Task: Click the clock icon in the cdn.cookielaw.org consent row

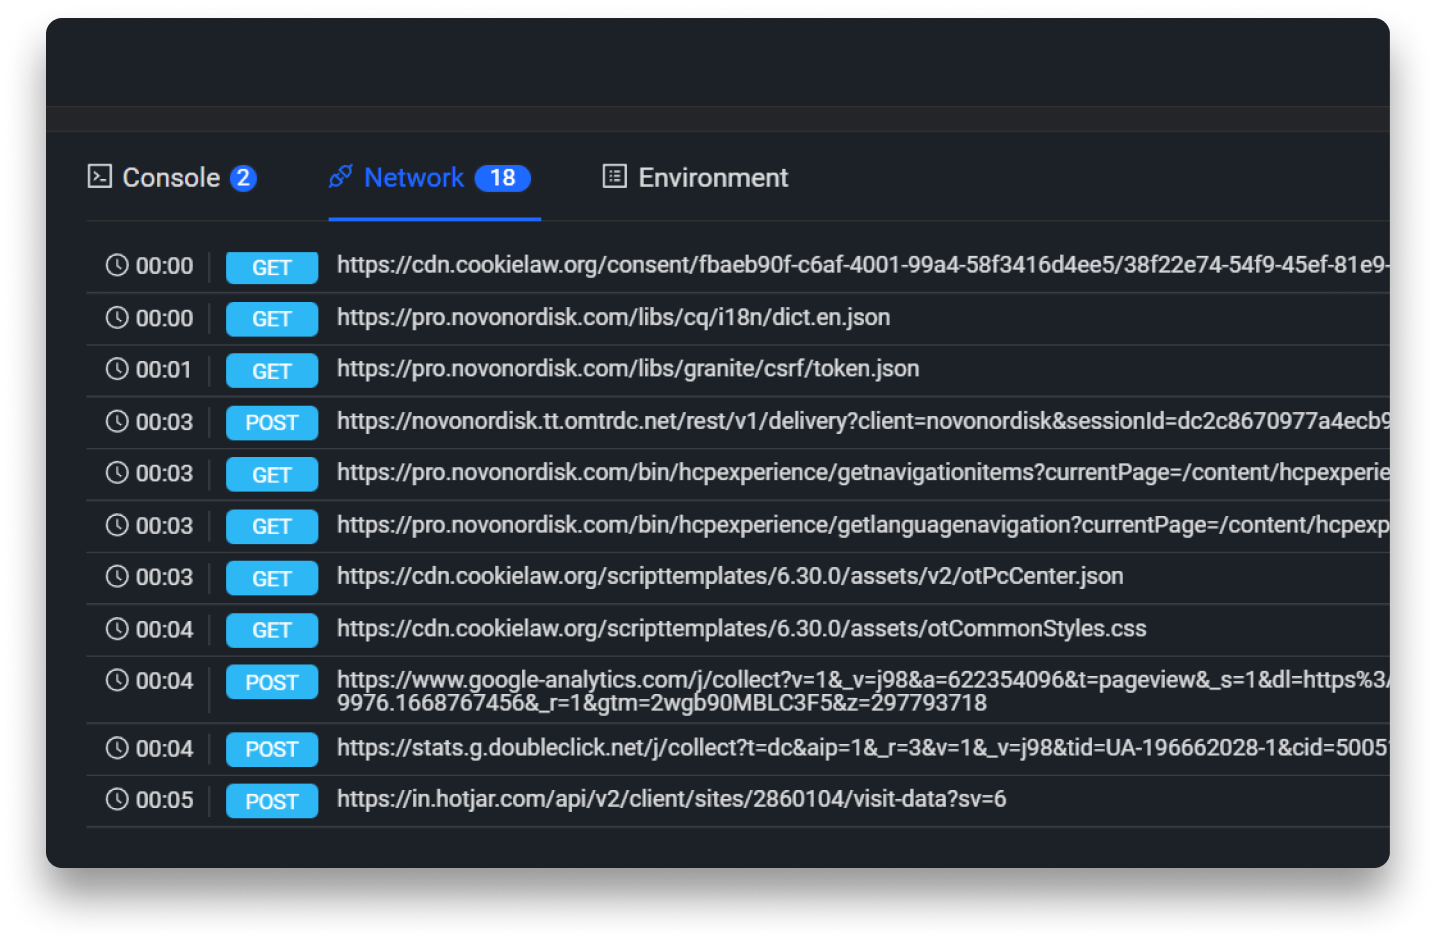Action: (117, 265)
